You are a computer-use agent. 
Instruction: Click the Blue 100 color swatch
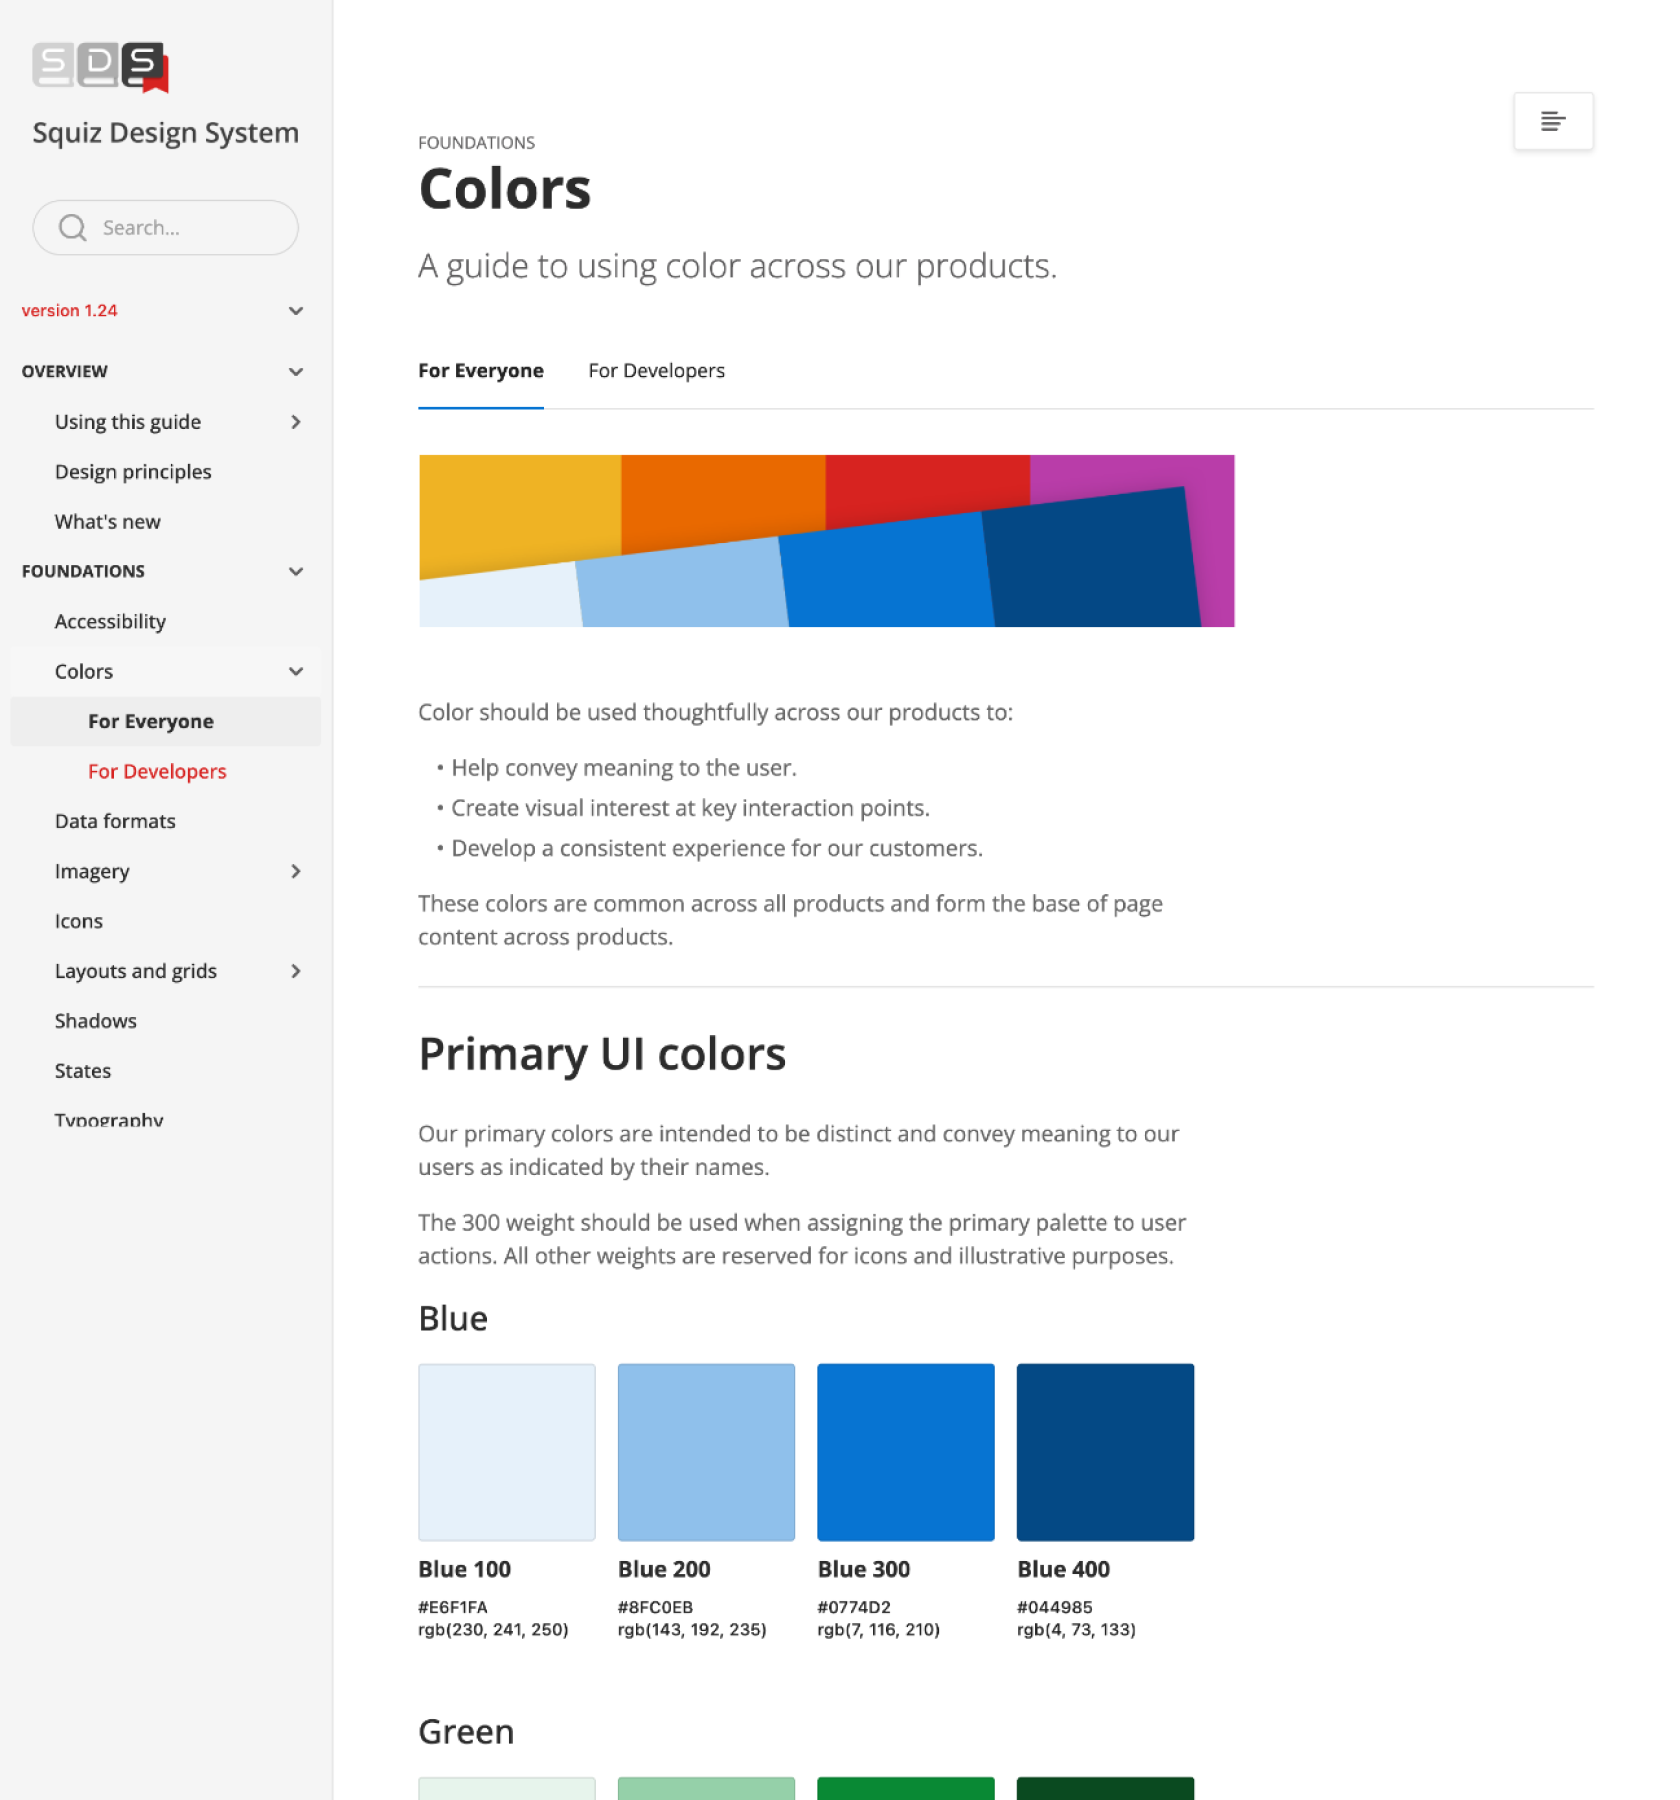pyautogui.click(x=507, y=1452)
